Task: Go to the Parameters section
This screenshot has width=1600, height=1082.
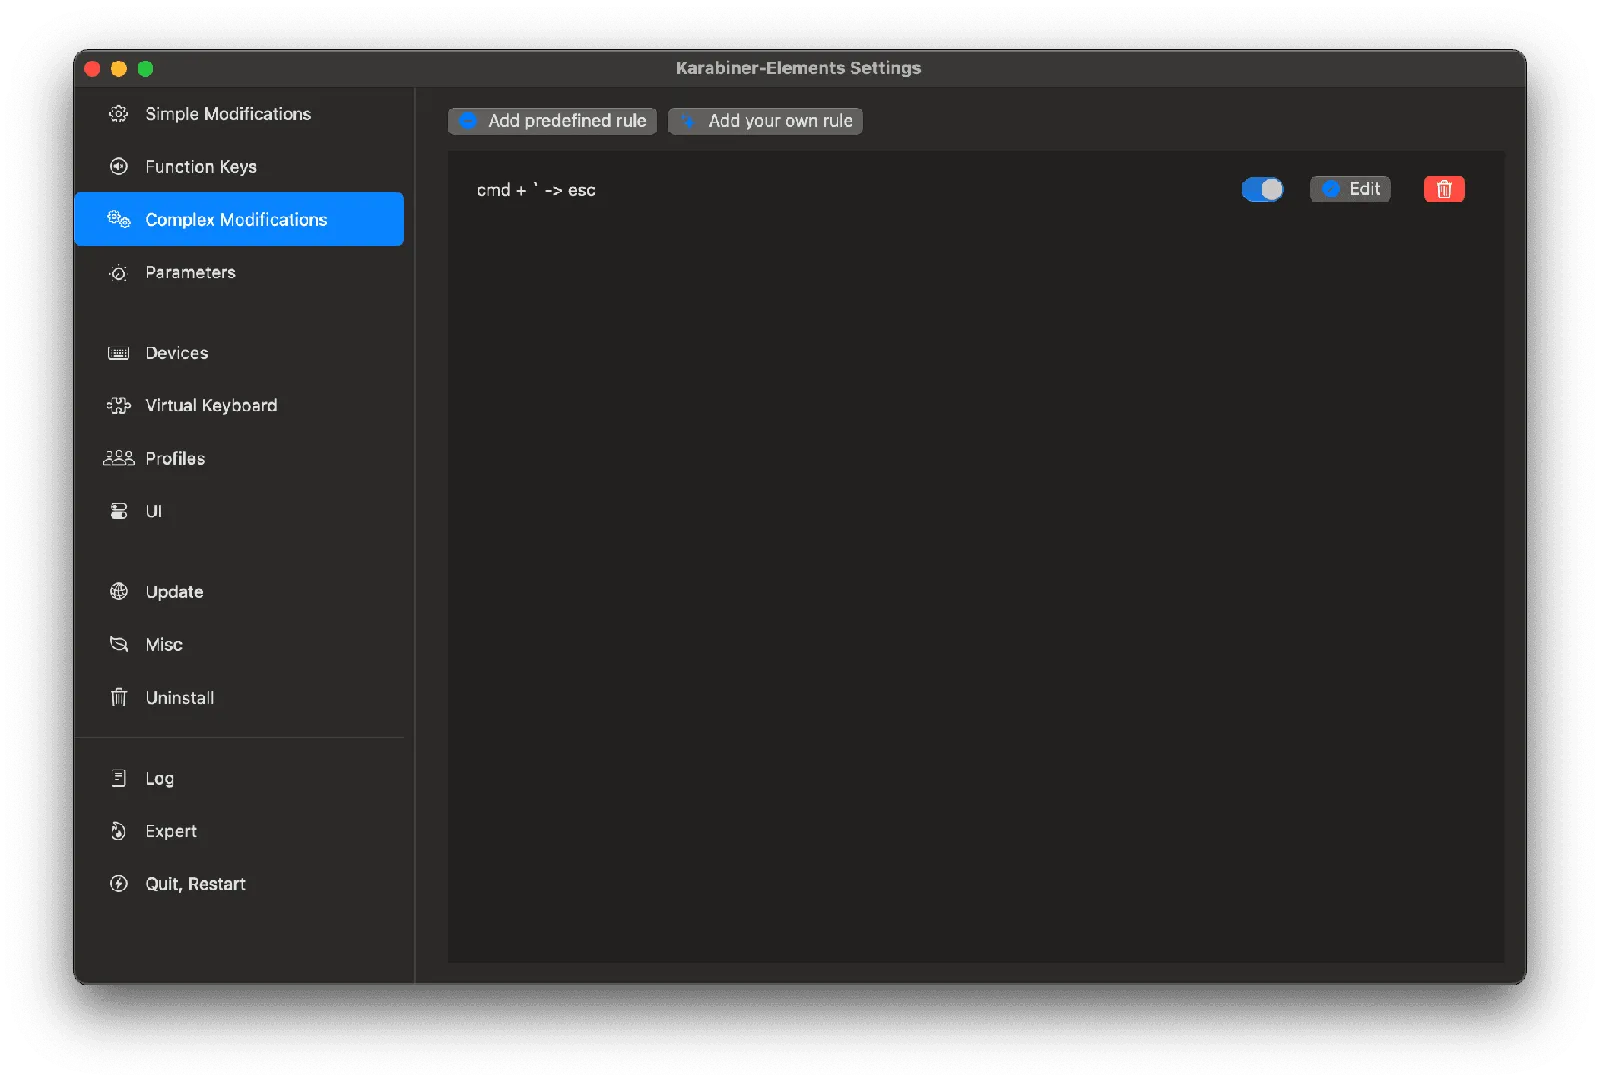Action: [x=190, y=273]
